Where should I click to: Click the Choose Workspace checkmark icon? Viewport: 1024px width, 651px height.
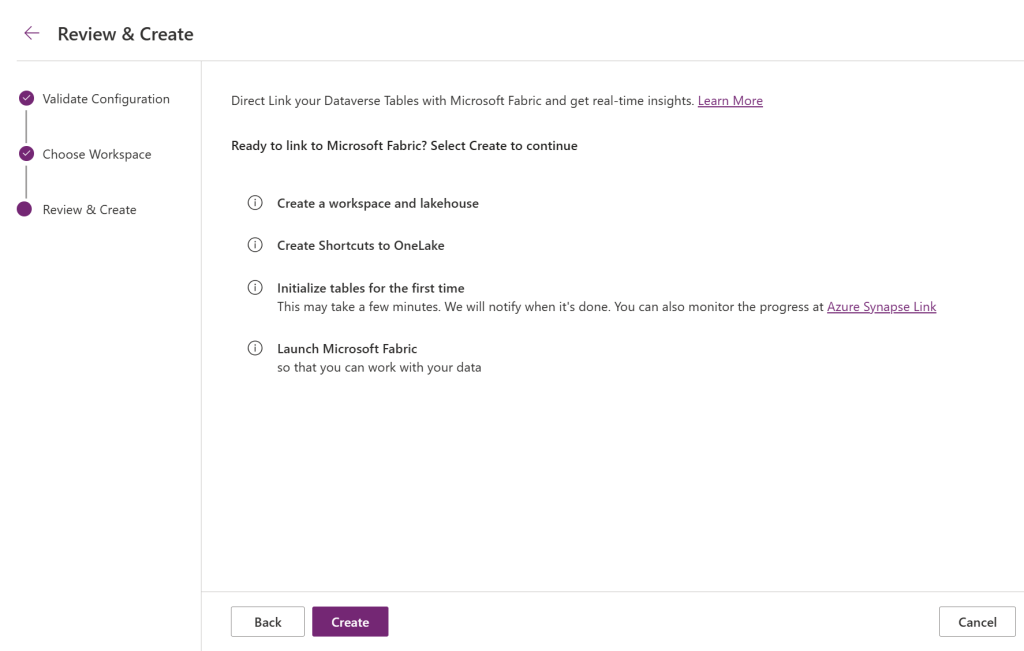(25, 155)
